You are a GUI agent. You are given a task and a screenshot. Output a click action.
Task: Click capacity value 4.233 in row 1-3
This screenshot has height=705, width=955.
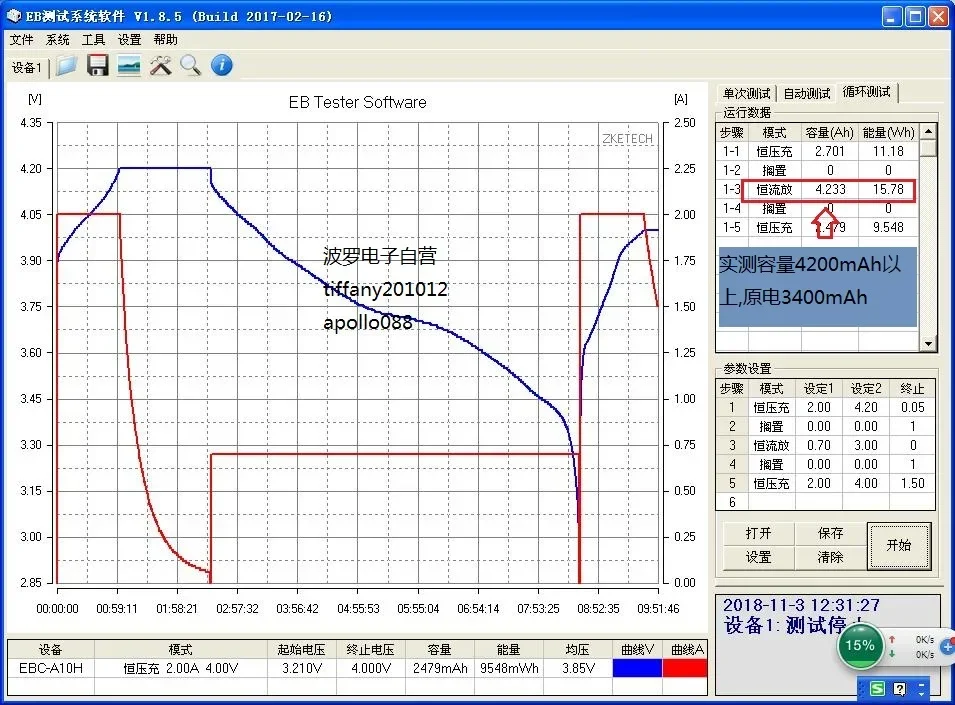point(830,189)
